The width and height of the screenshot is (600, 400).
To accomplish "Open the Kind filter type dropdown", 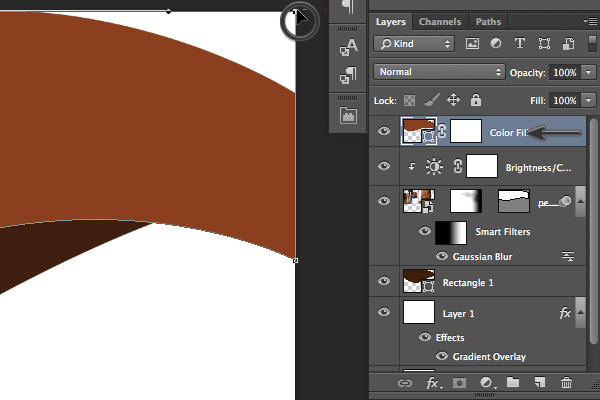I will coord(414,44).
